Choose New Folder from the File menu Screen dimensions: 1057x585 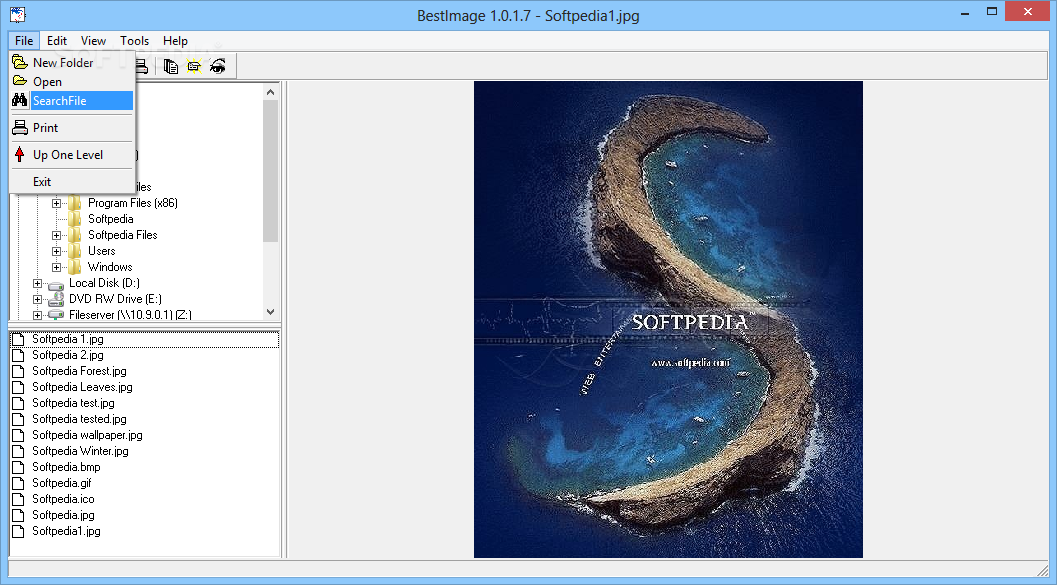(72, 63)
